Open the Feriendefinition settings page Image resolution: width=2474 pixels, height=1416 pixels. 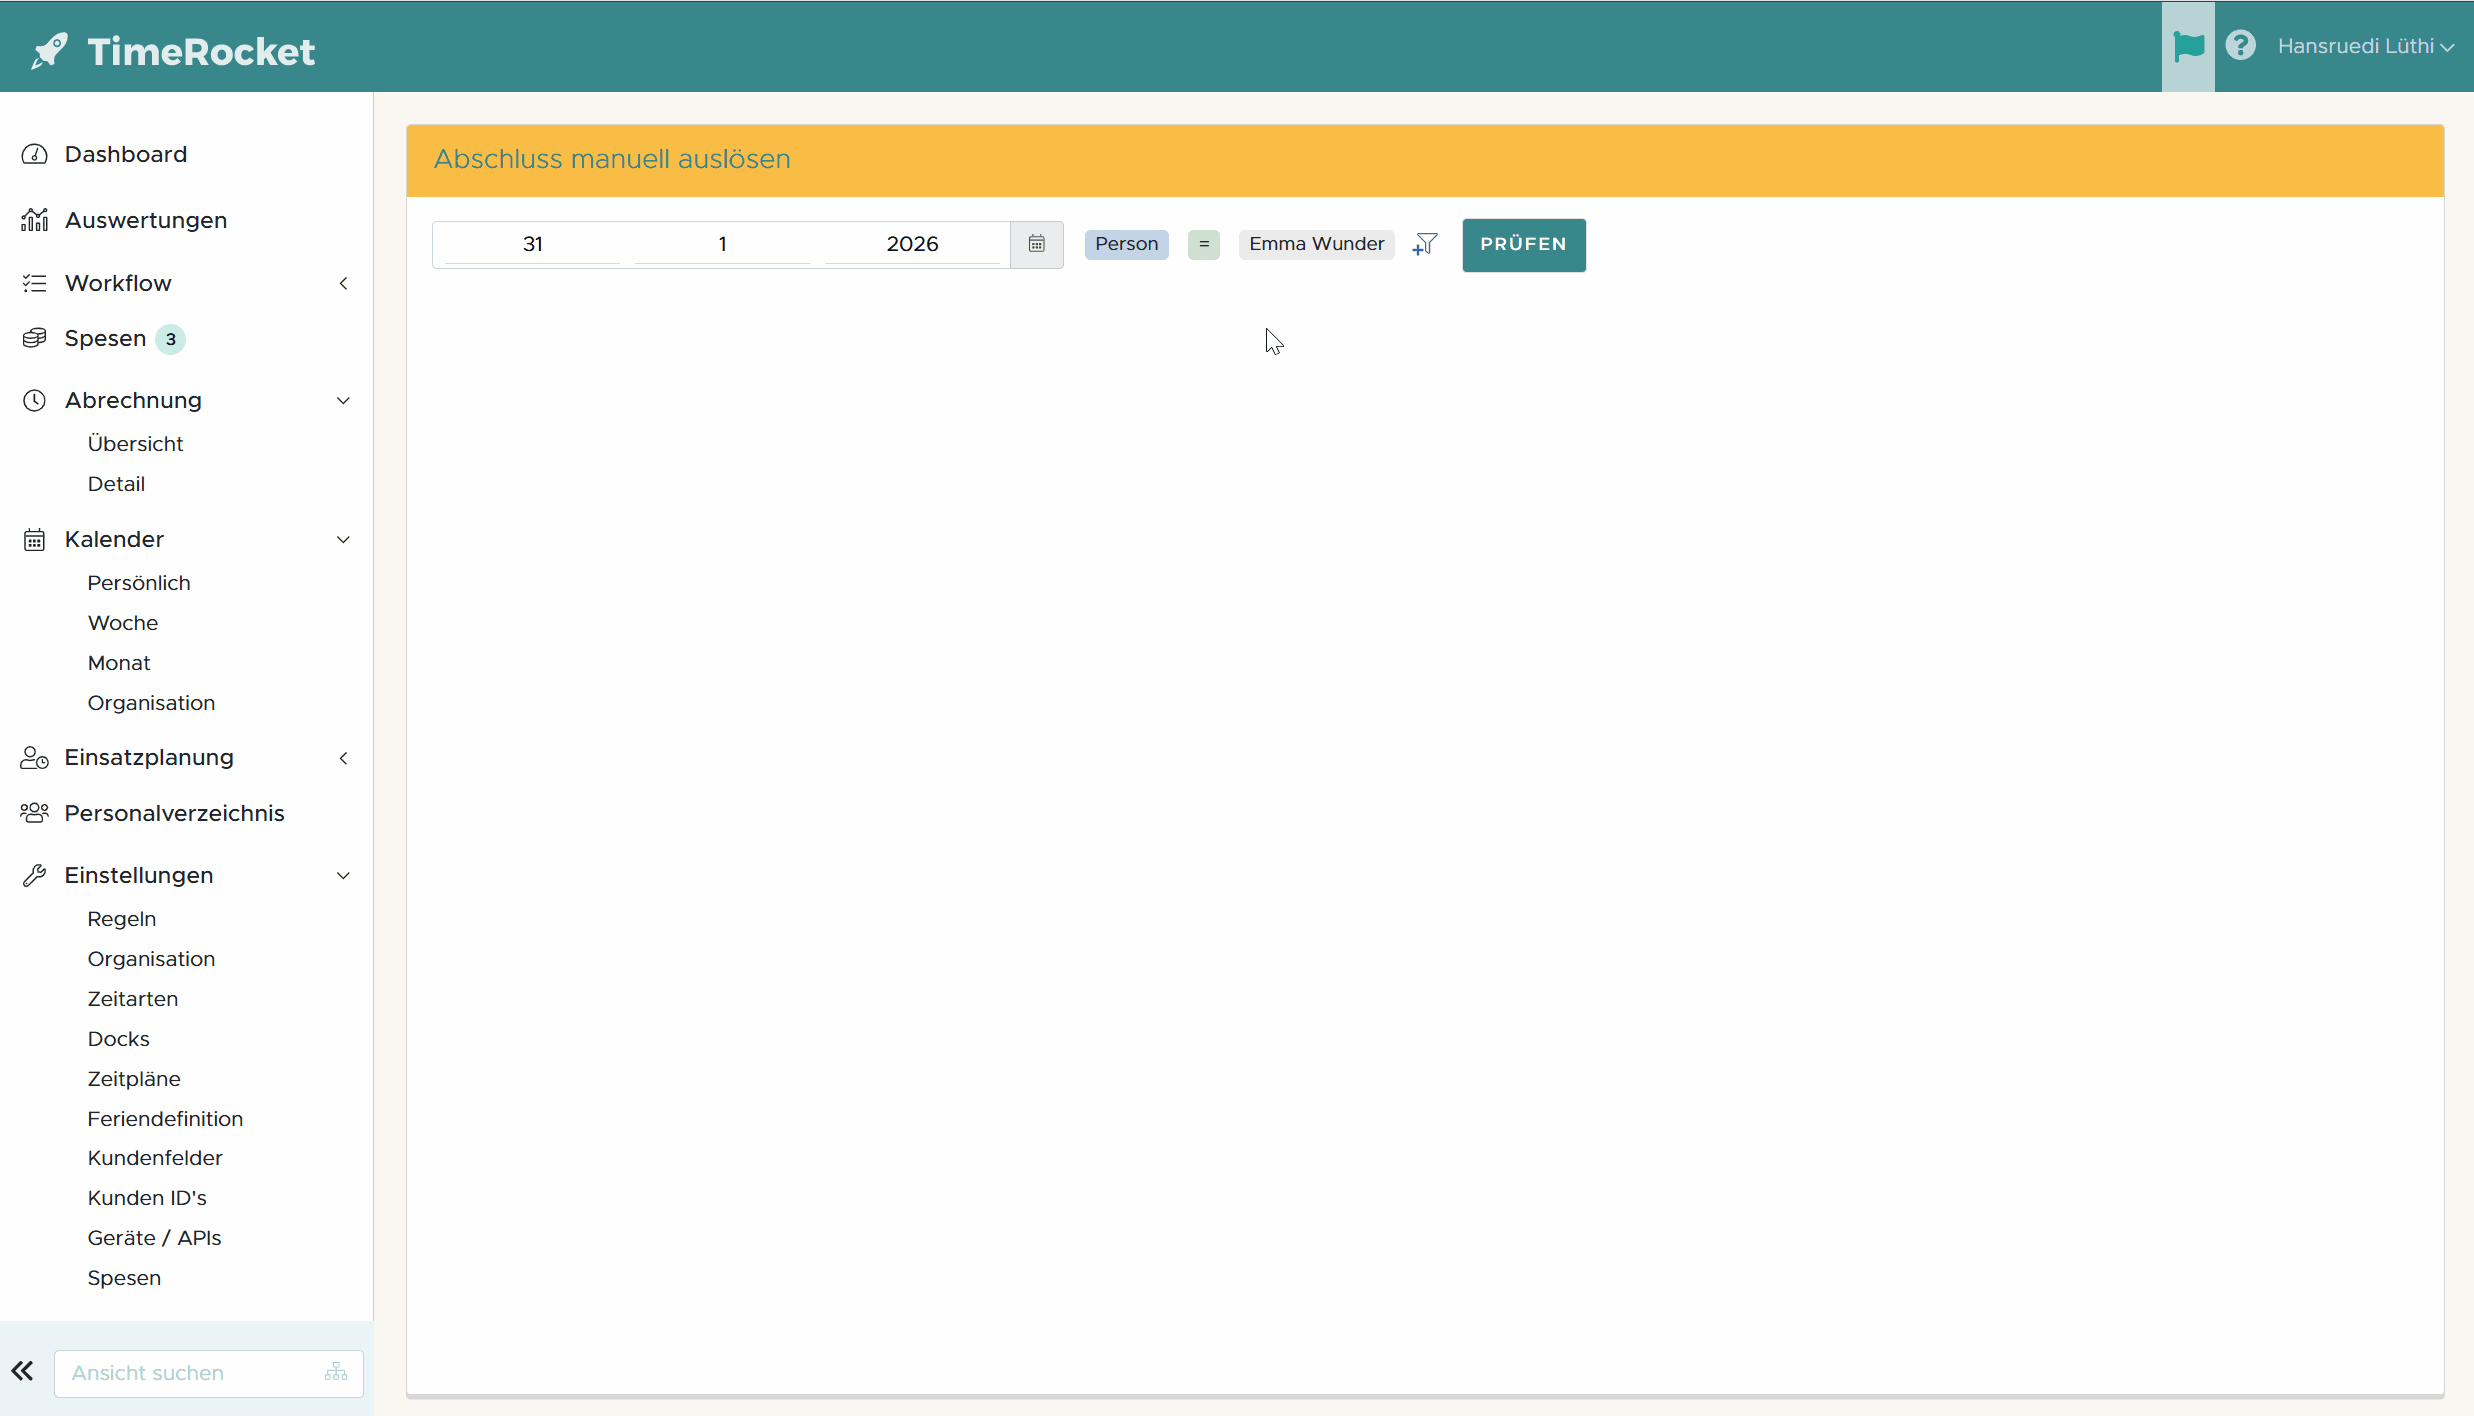[165, 1118]
